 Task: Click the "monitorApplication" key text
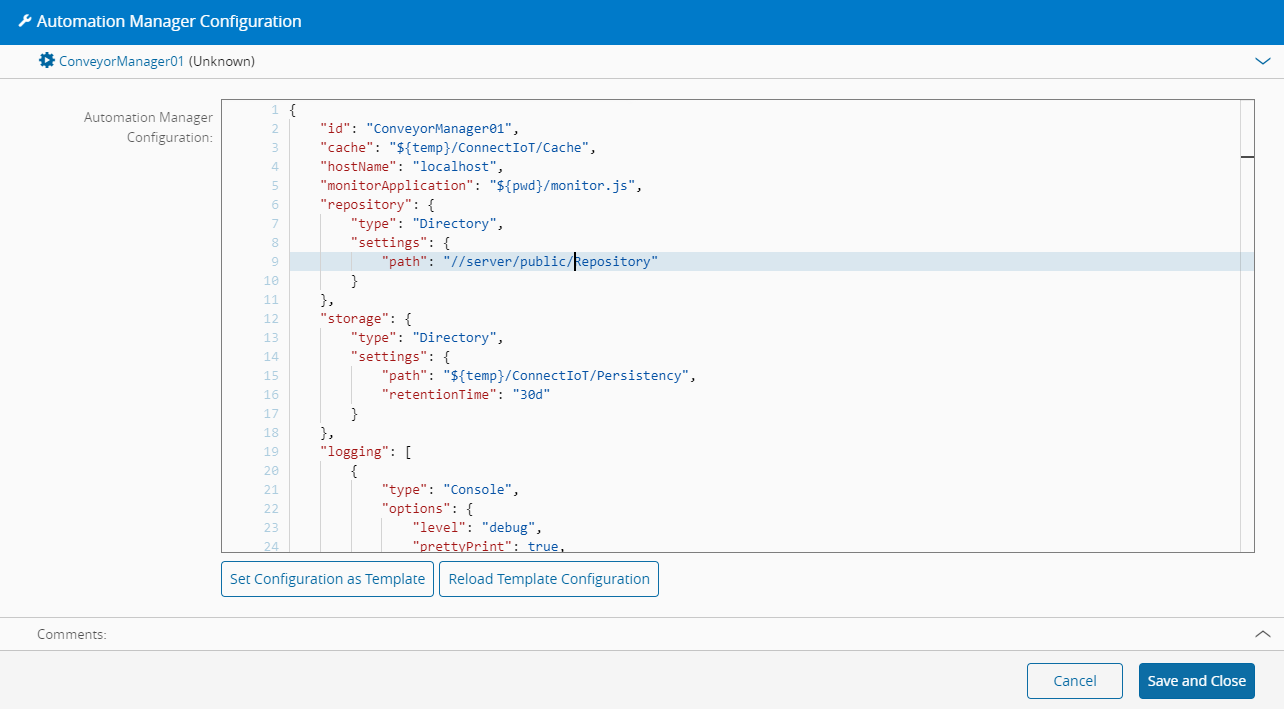point(396,186)
